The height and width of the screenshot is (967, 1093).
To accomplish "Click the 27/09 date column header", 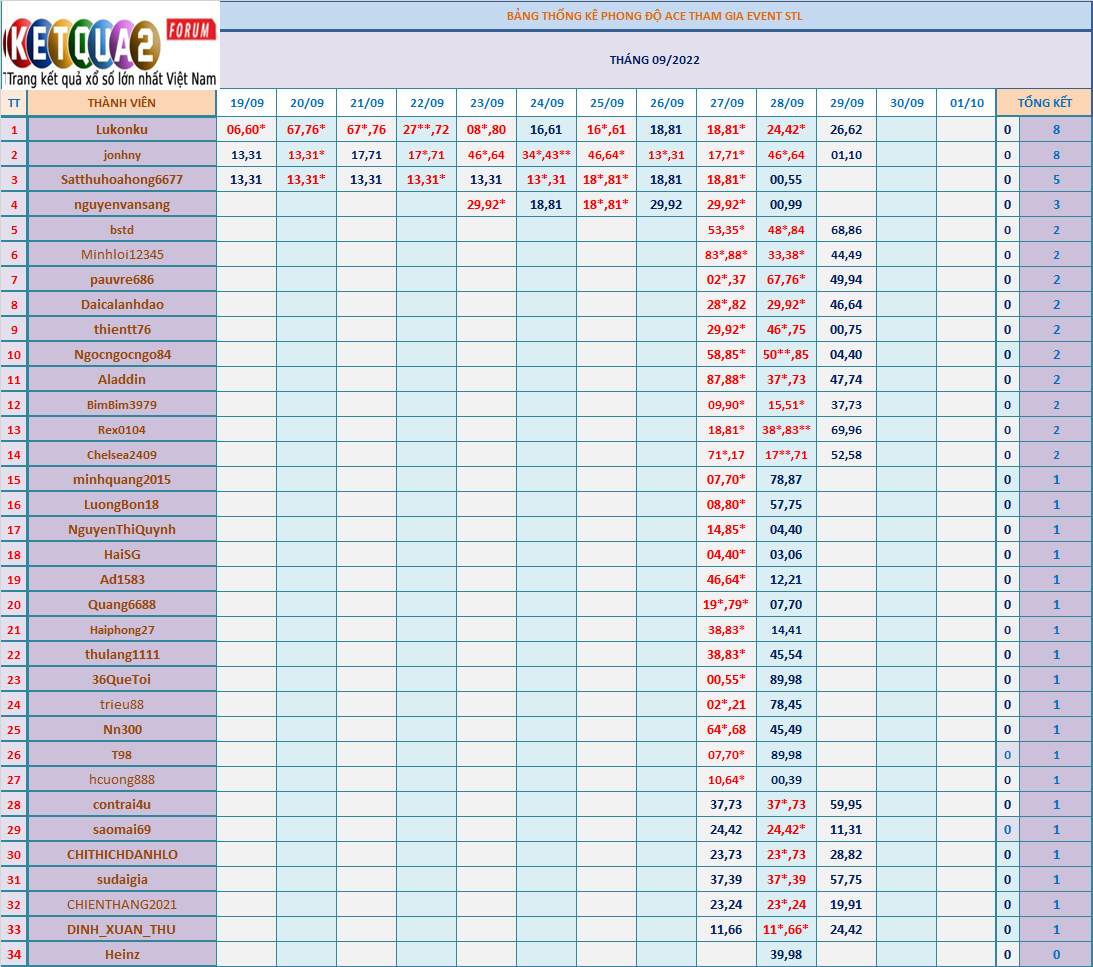I will [x=726, y=103].
